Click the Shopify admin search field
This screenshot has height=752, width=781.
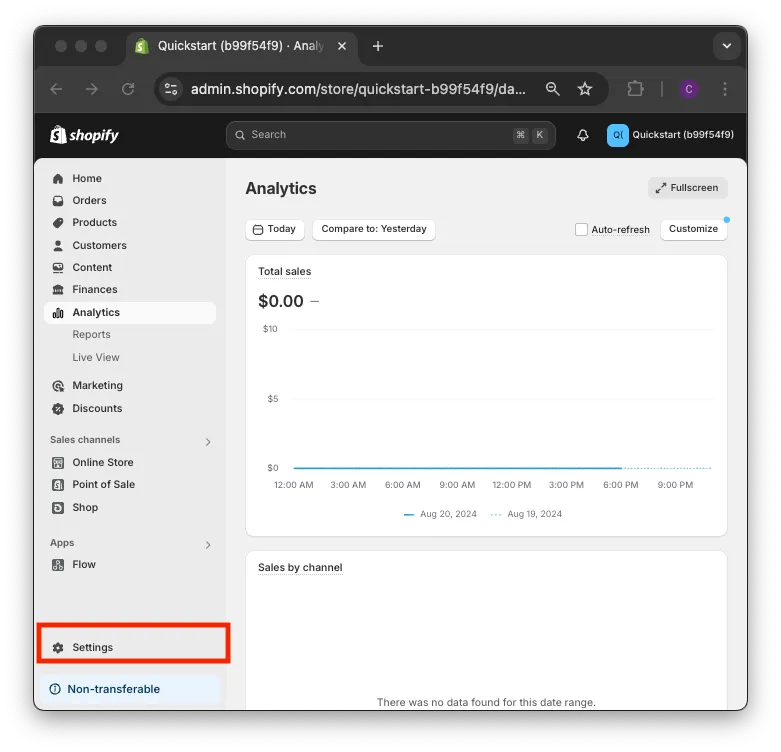pyautogui.click(x=390, y=135)
